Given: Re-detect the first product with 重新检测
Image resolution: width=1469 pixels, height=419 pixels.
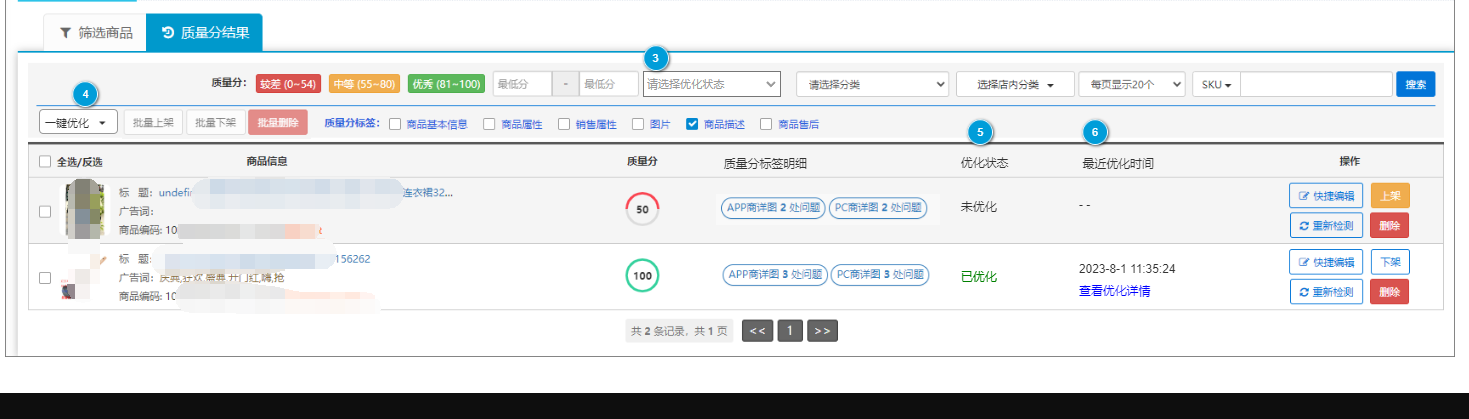Looking at the screenshot, I should click(1326, 226).
